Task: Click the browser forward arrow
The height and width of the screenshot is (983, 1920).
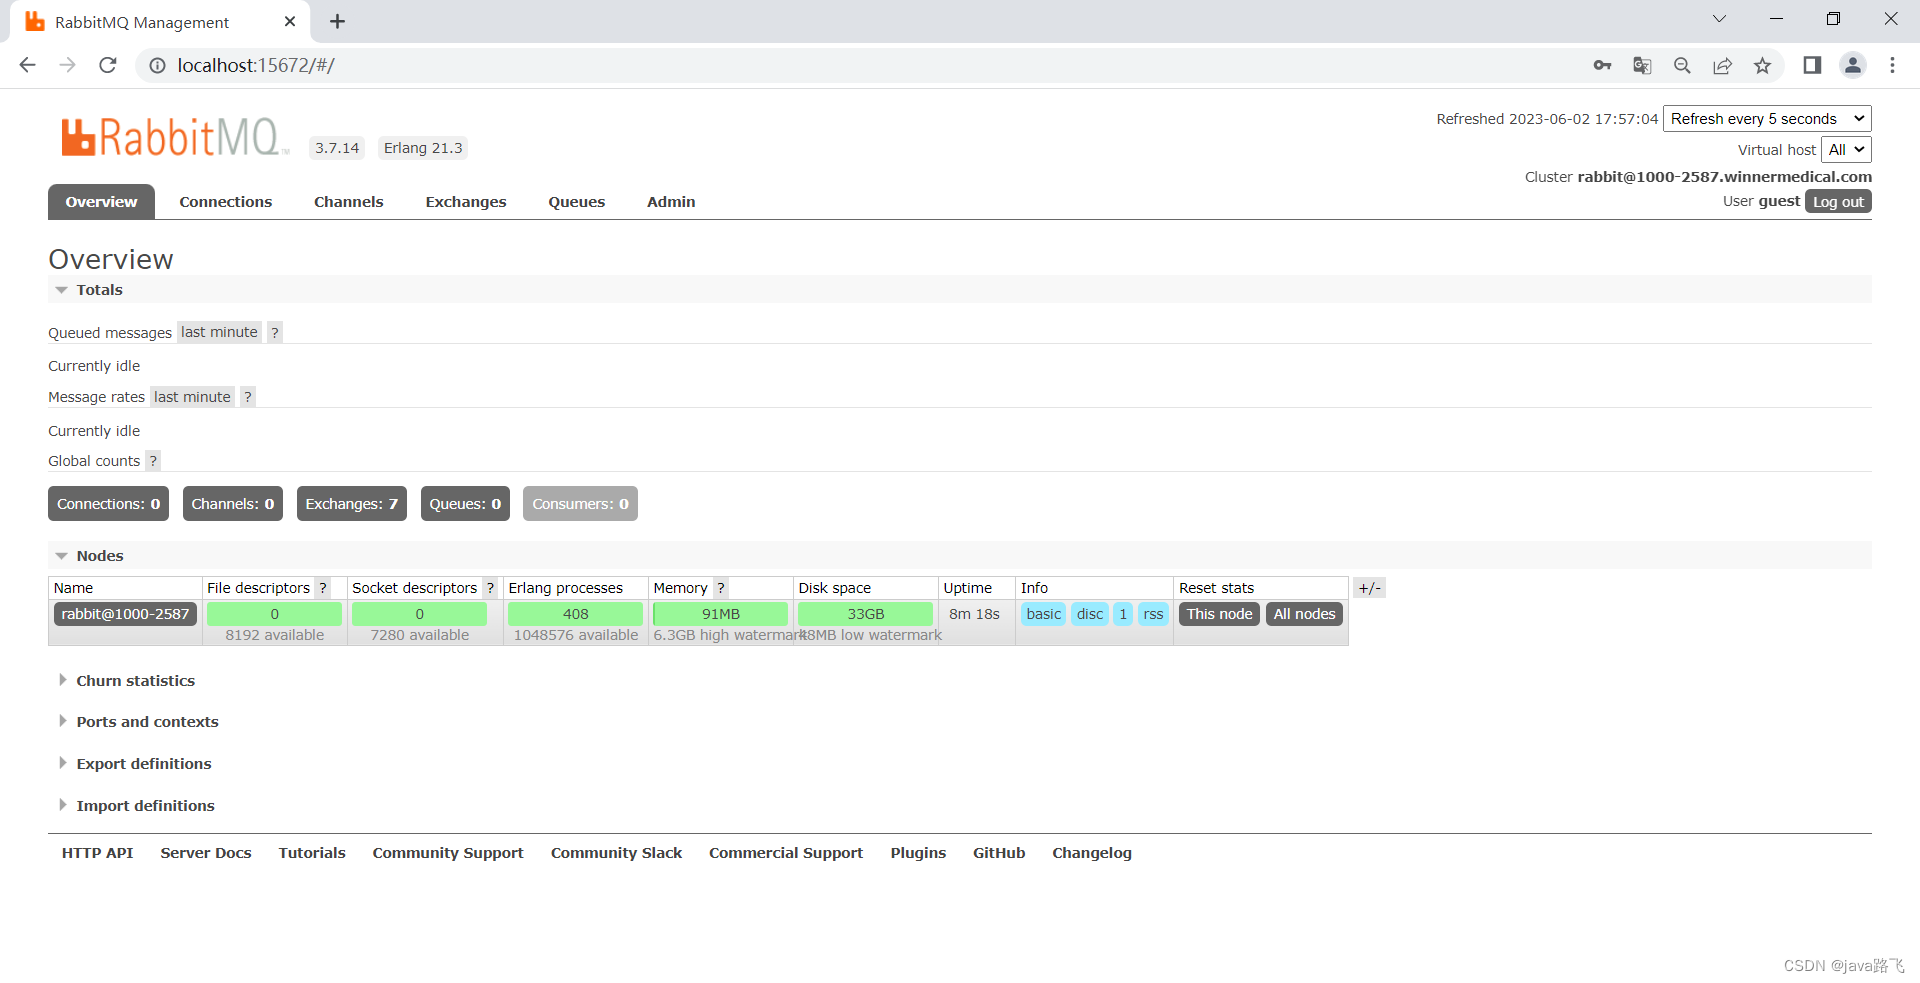Action: click(67, 65)
